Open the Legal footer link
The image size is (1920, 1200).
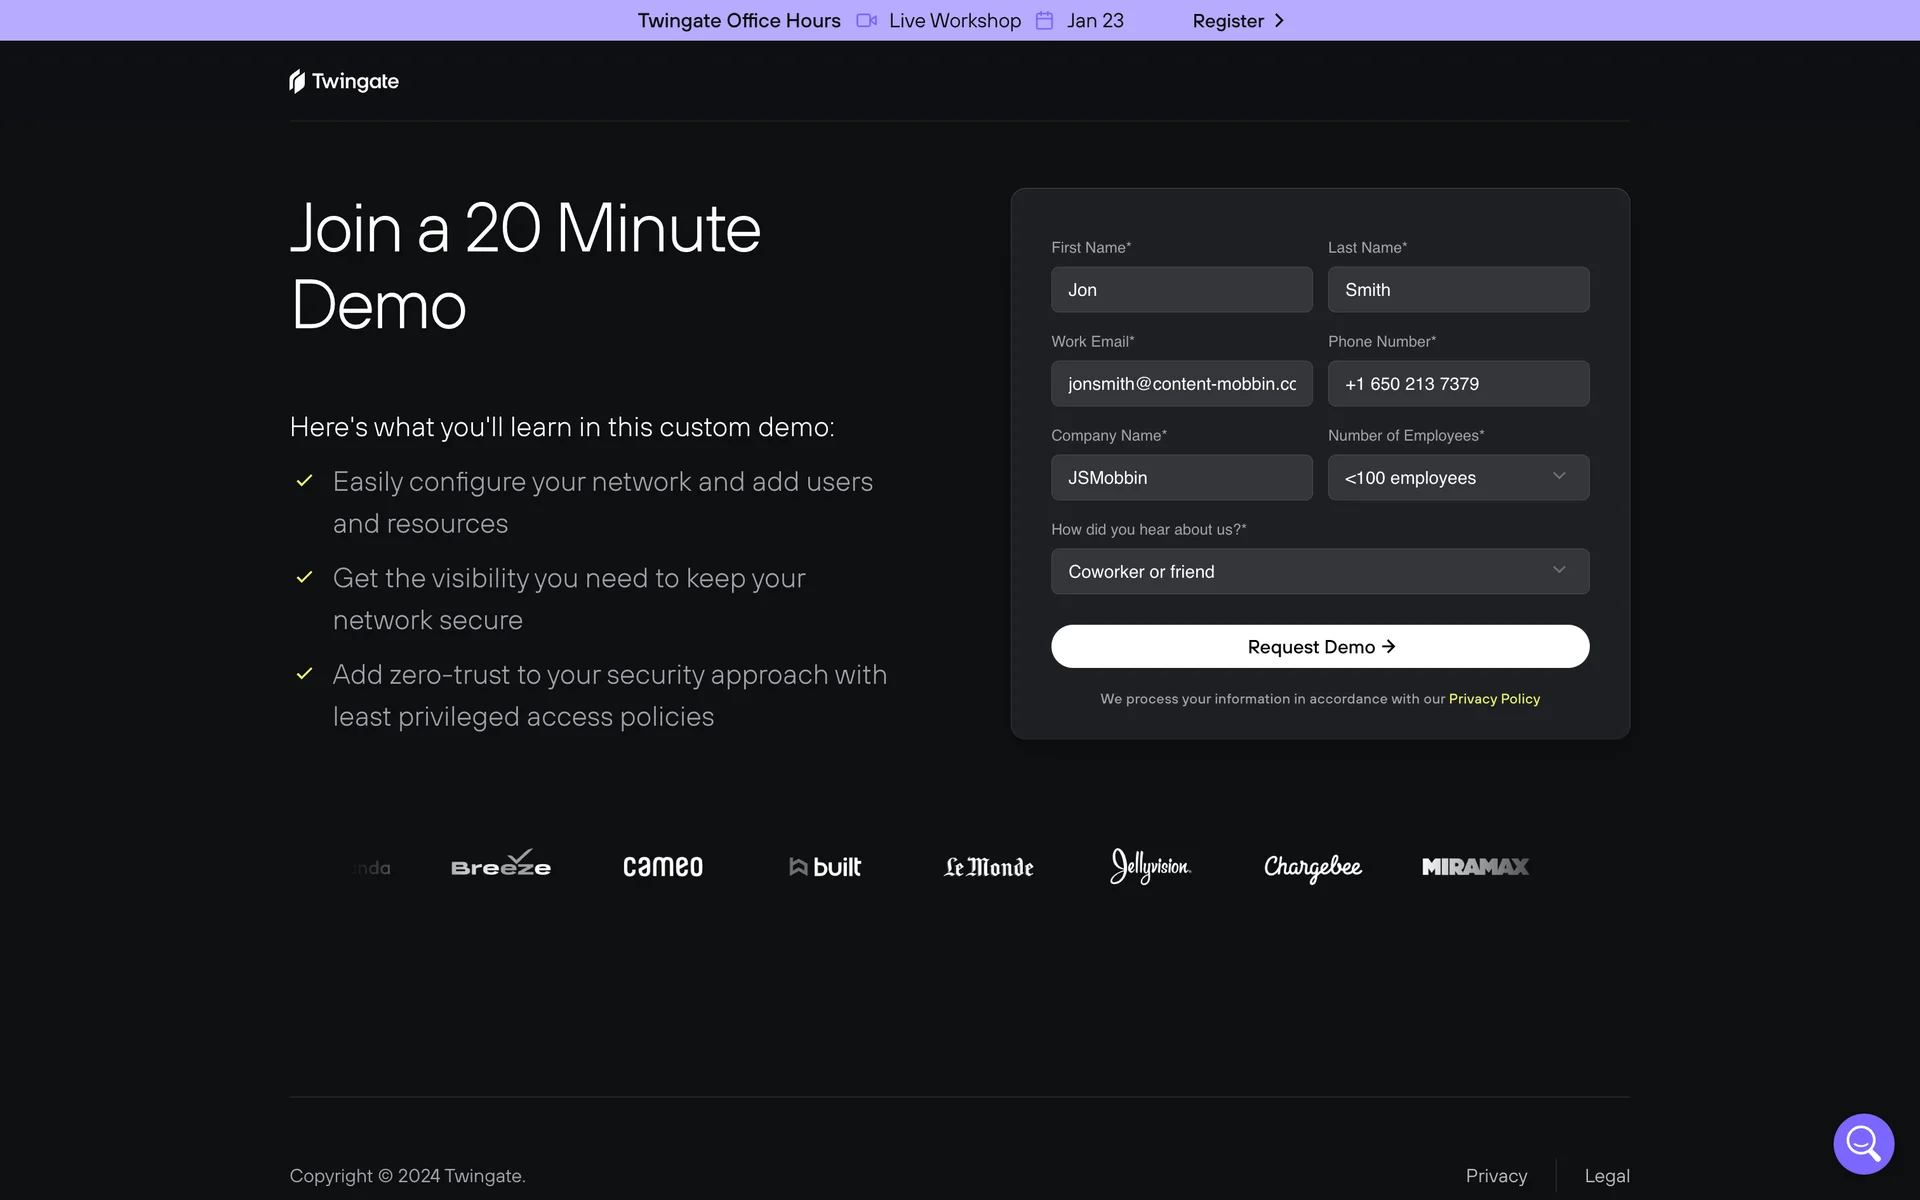(1606, 1176)
